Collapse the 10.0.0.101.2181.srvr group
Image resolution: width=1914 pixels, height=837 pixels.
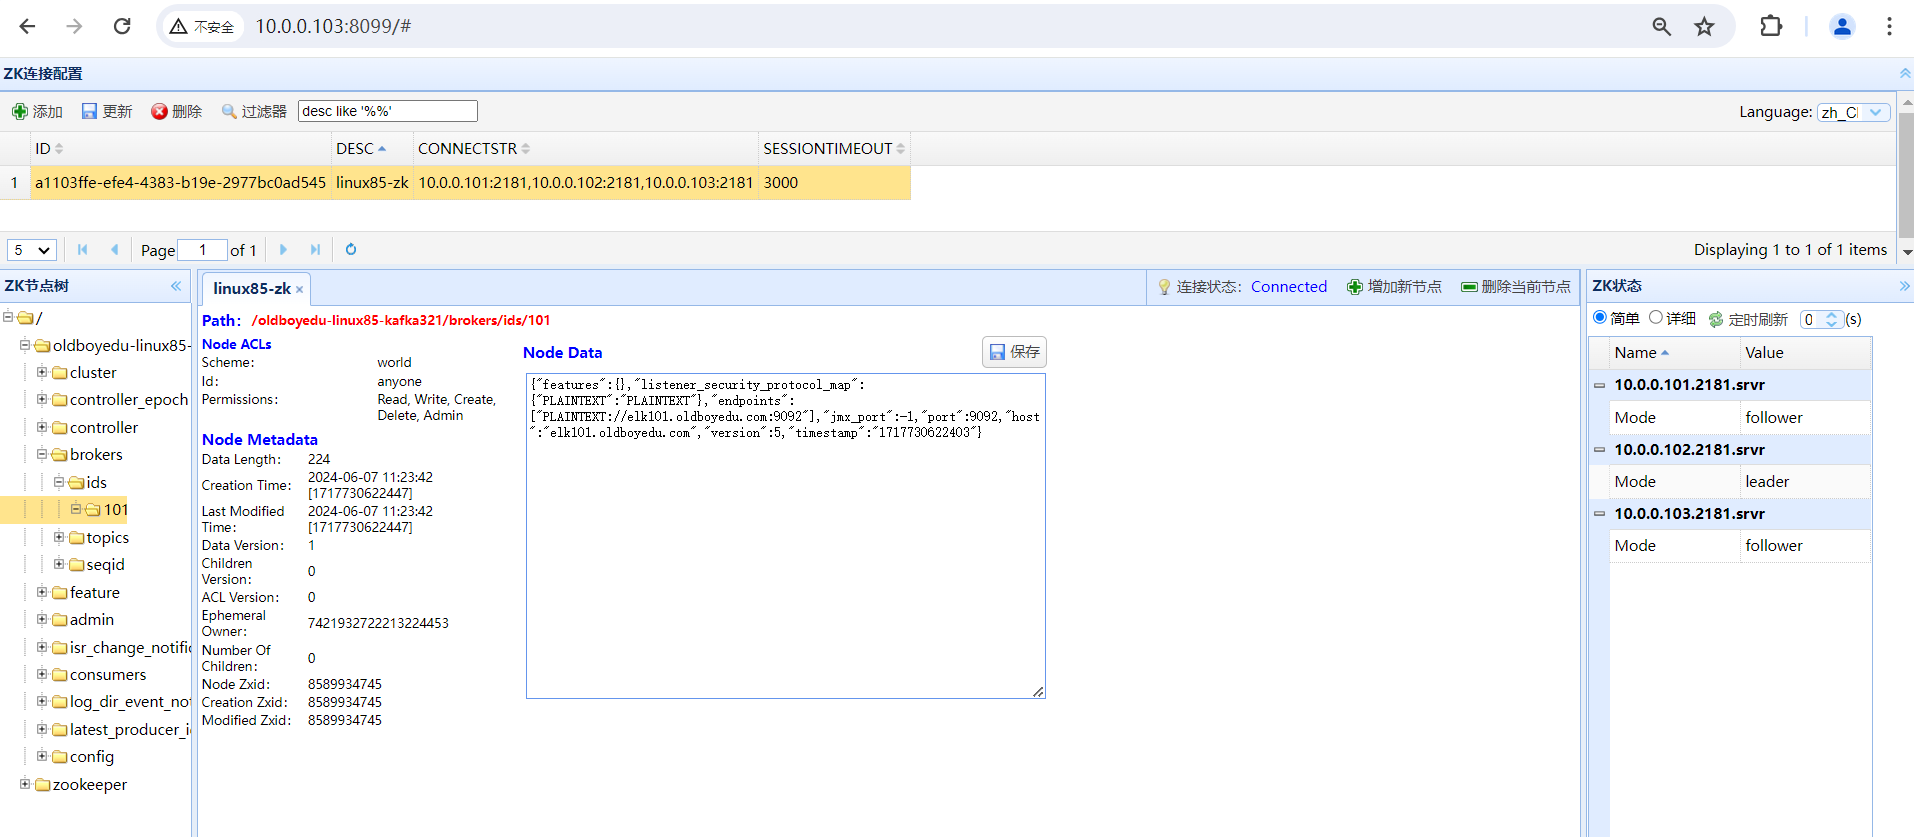(1599, 385)
